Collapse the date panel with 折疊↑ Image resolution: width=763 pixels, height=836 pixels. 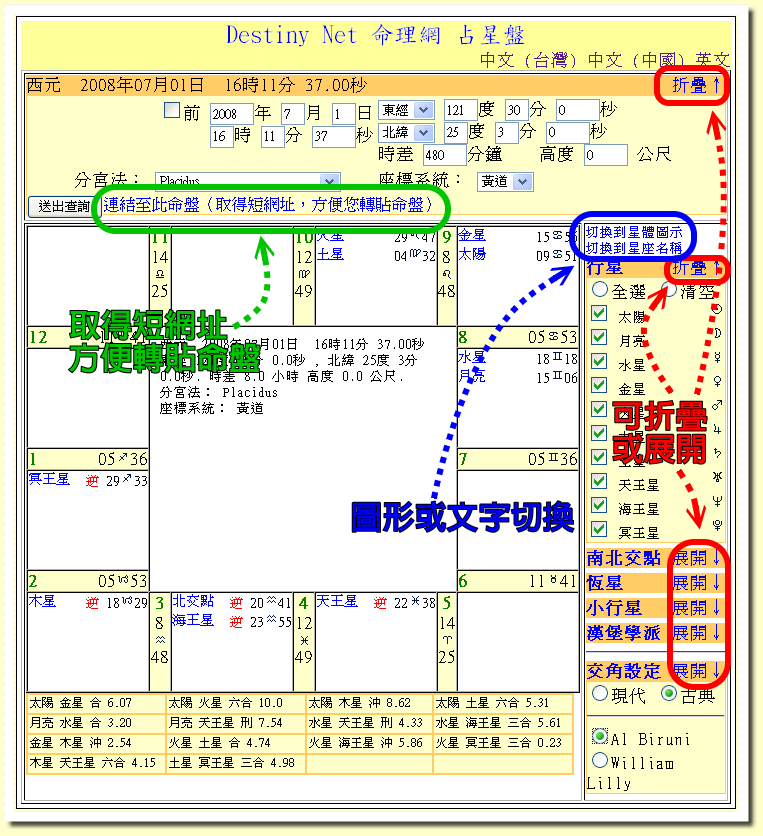pyautogui.click(x=696, y=85)
